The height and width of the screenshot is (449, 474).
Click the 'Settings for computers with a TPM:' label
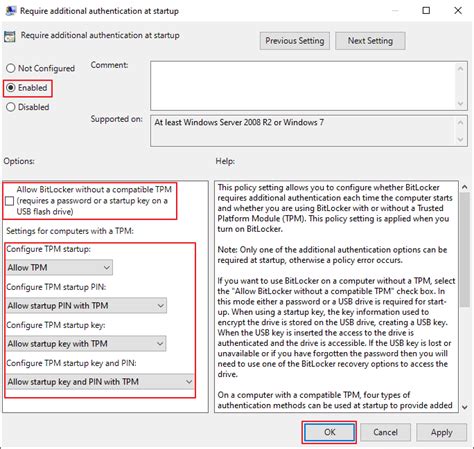pos(70,231)
